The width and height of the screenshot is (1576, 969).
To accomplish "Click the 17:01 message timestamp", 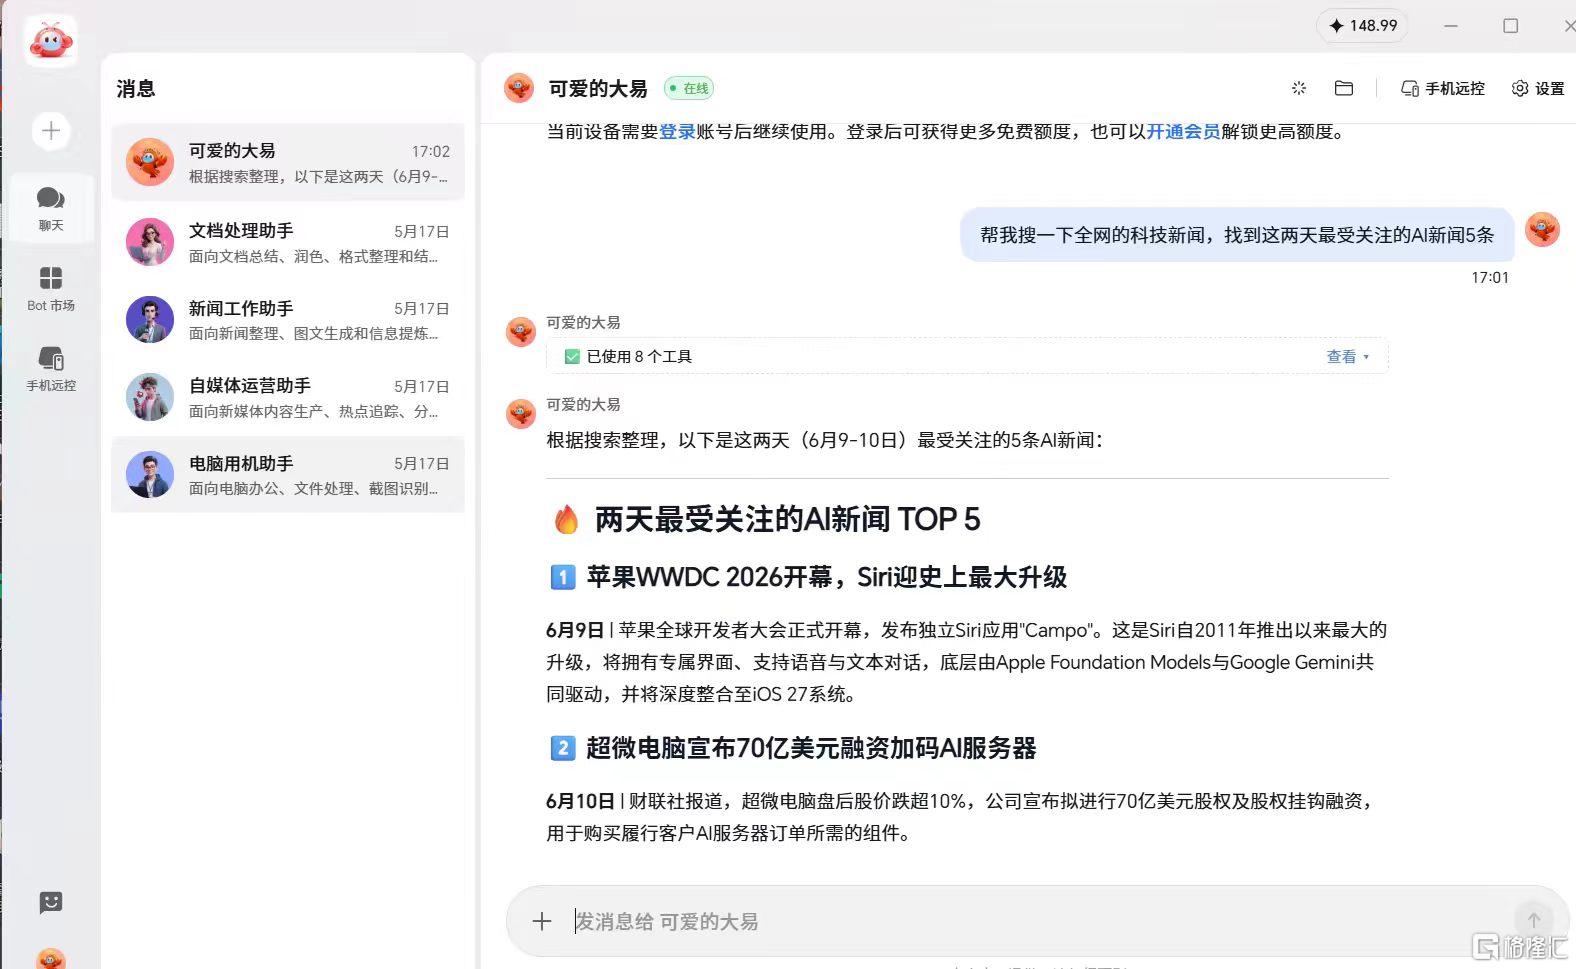I will 1490,277.
